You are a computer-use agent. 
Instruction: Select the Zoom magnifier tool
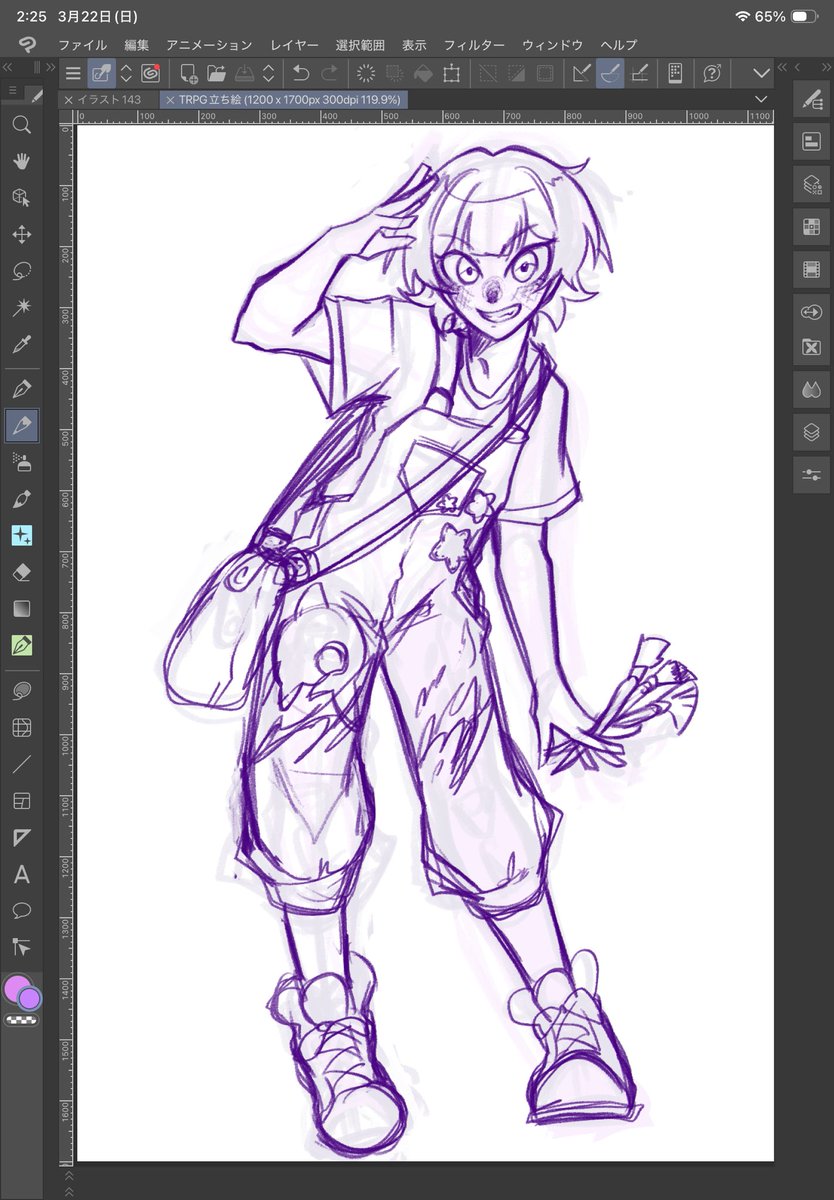[21, 125]
